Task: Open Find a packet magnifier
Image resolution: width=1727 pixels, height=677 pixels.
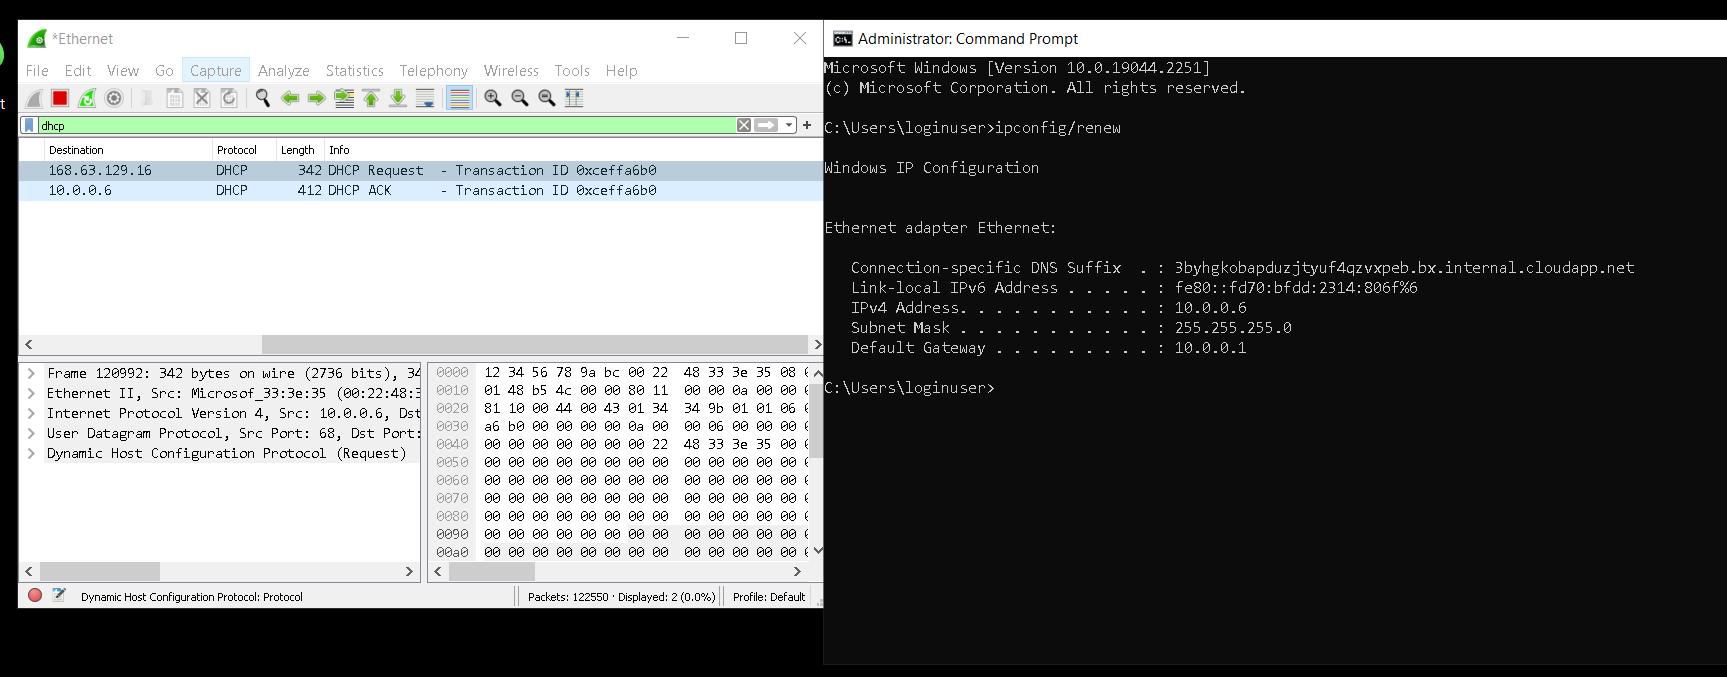Action: 263,98
